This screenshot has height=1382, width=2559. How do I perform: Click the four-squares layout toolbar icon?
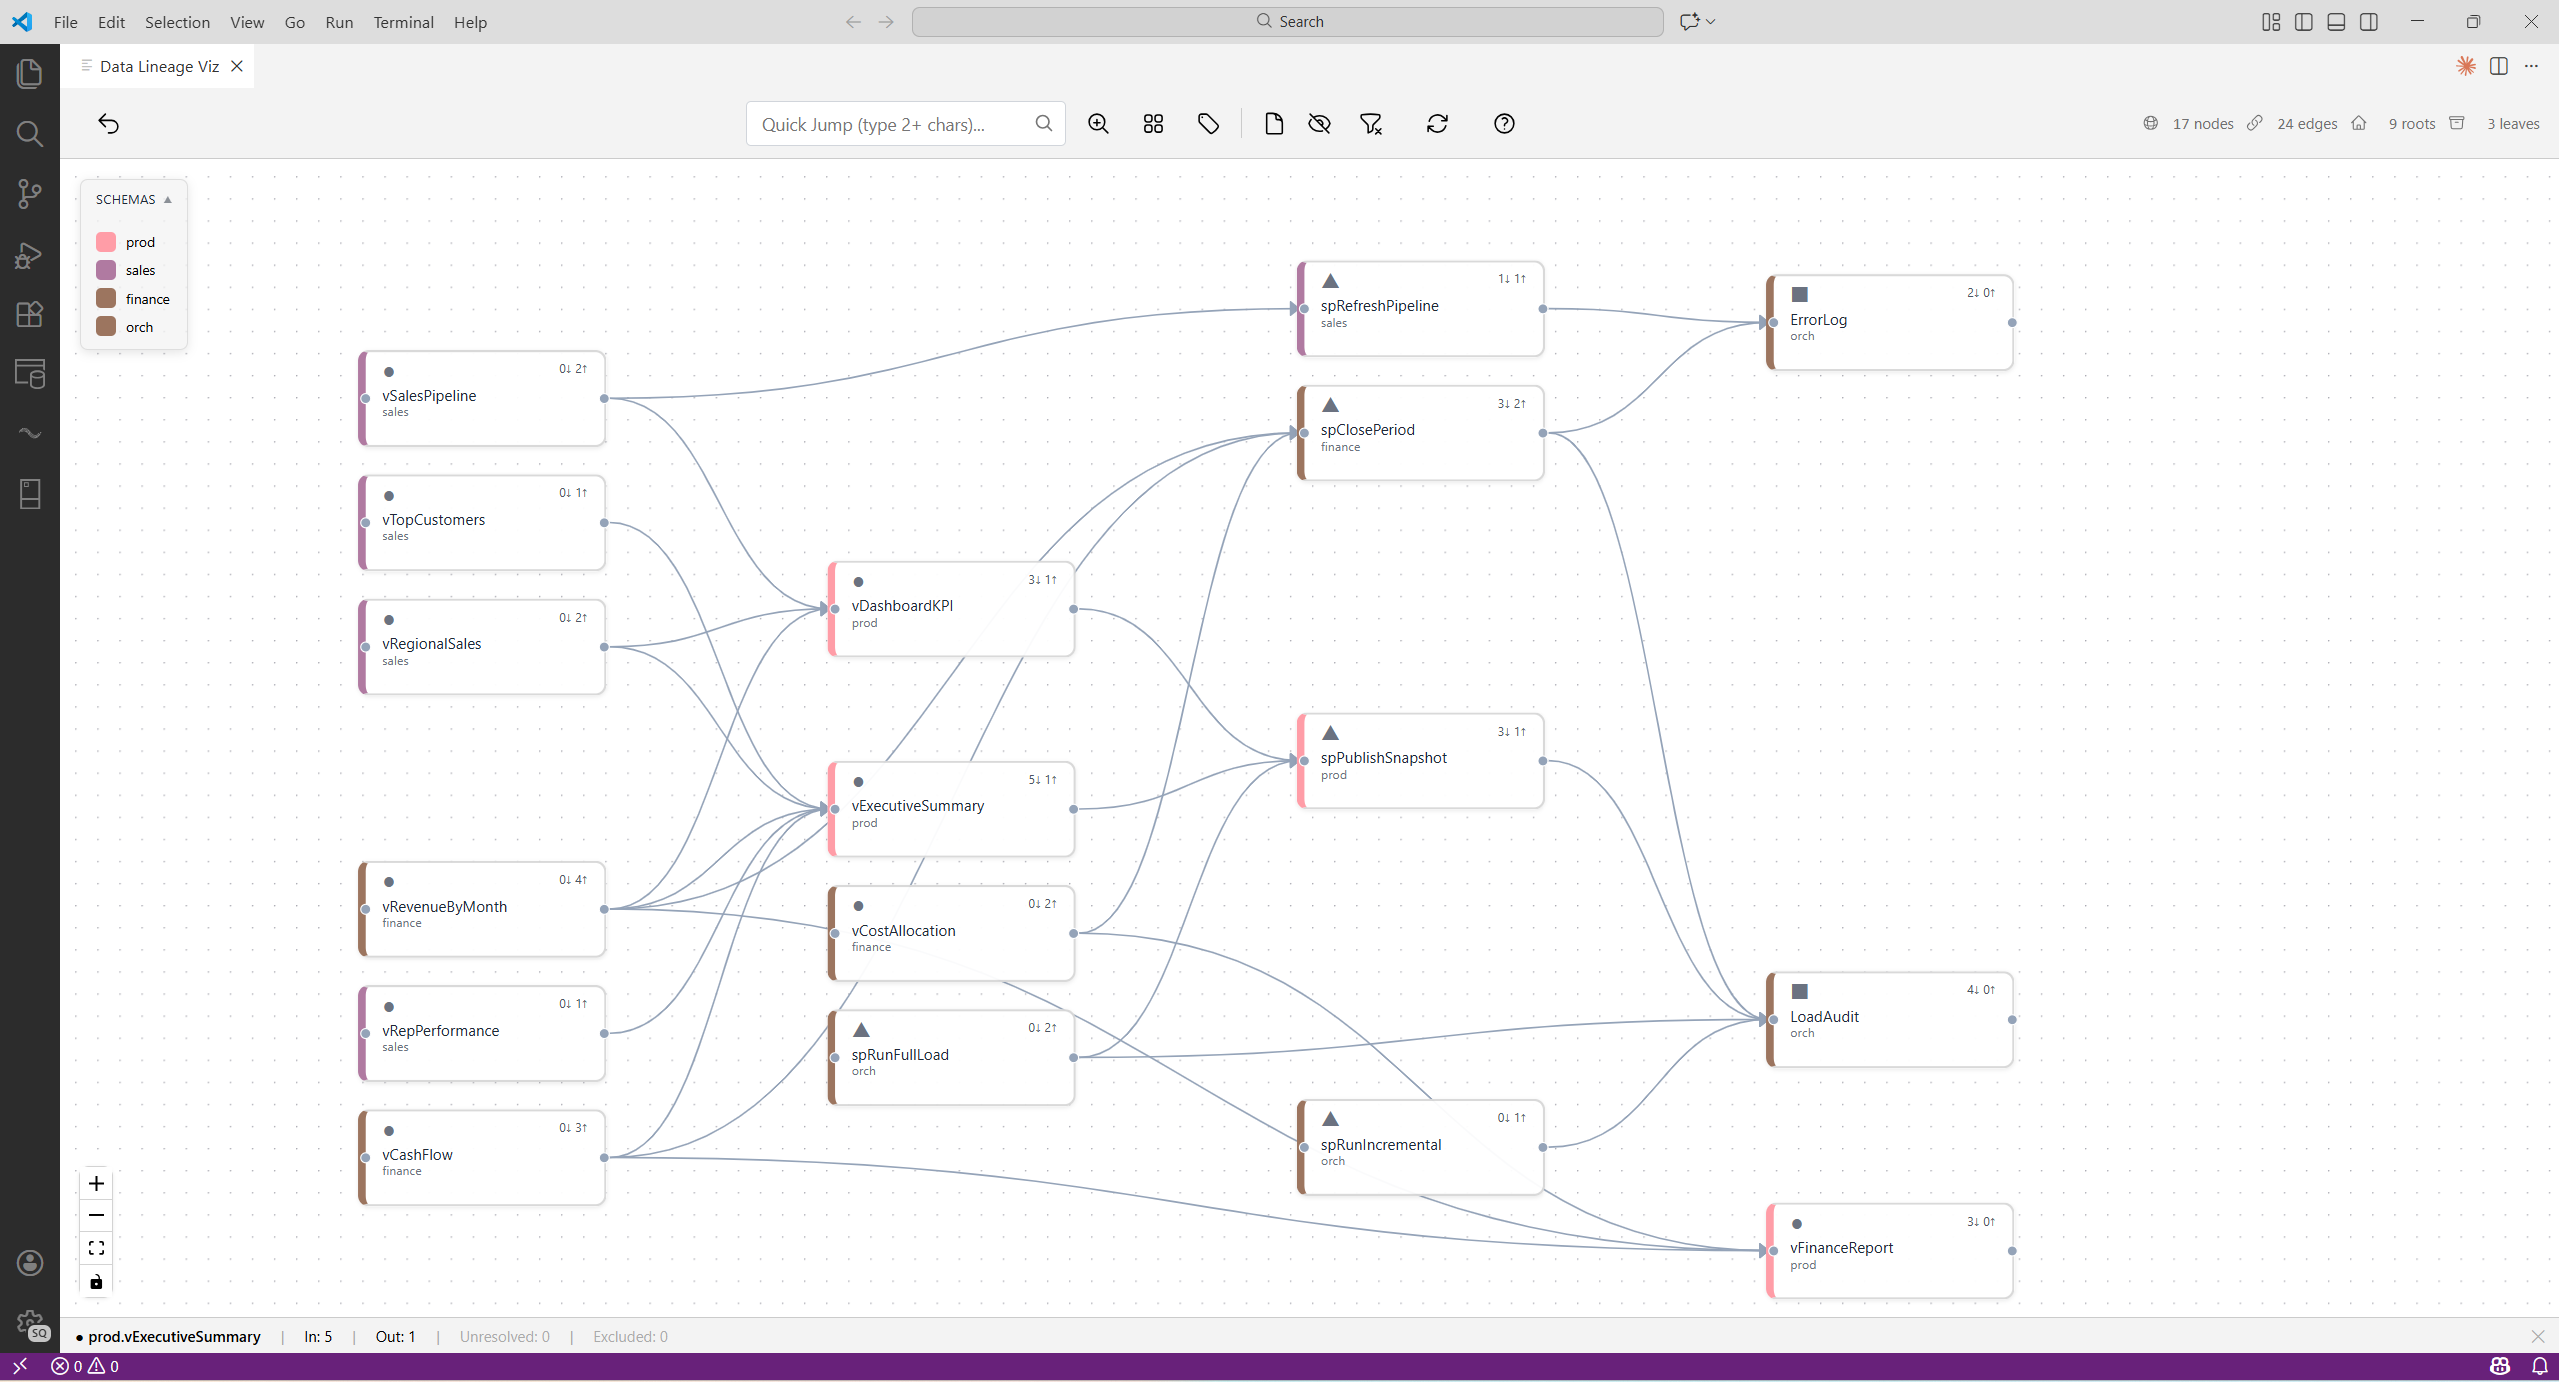[1153, 124]
